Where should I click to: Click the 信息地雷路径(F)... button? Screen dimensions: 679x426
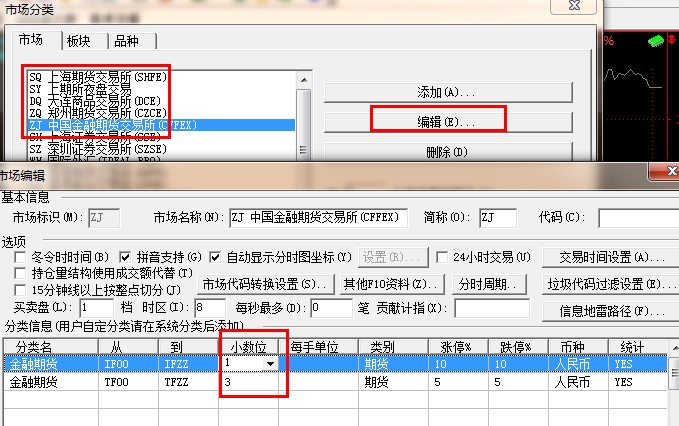coord(611,311)
